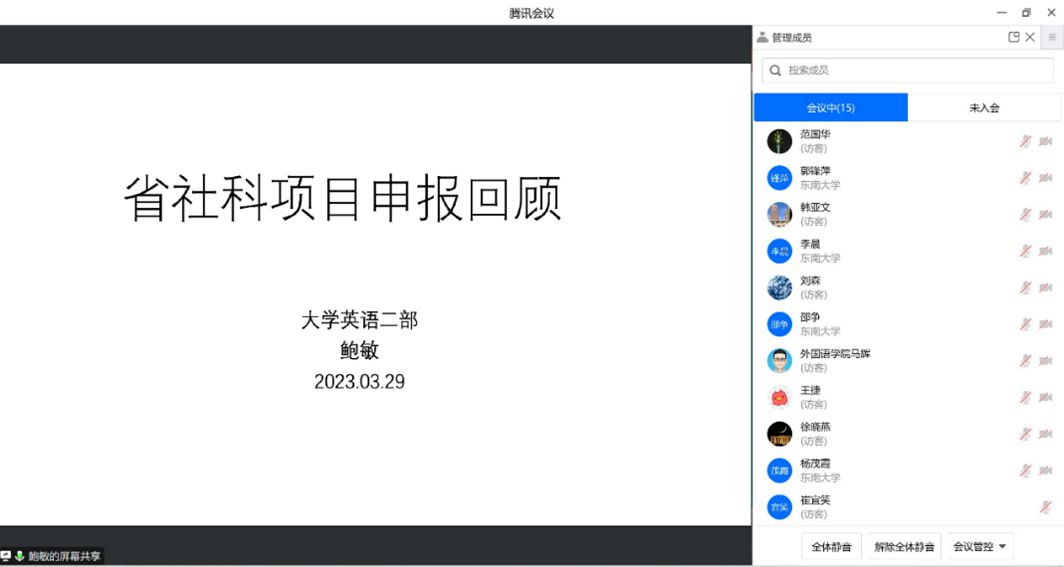Toggle microphone icon for 李晨
Screen dimensions: 1064x567
[1025, 251]
